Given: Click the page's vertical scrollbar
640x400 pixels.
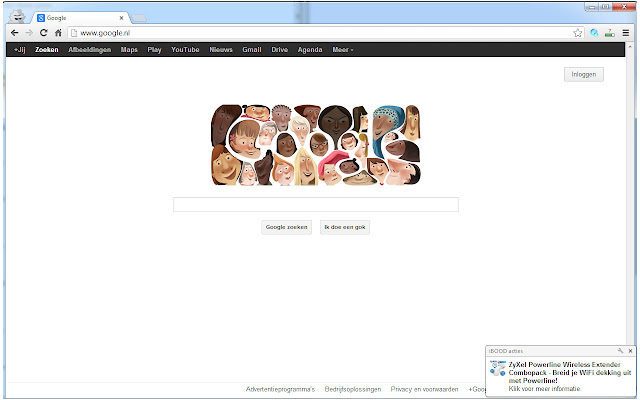Looking at the screenshot, I should (x=631, y=196).
